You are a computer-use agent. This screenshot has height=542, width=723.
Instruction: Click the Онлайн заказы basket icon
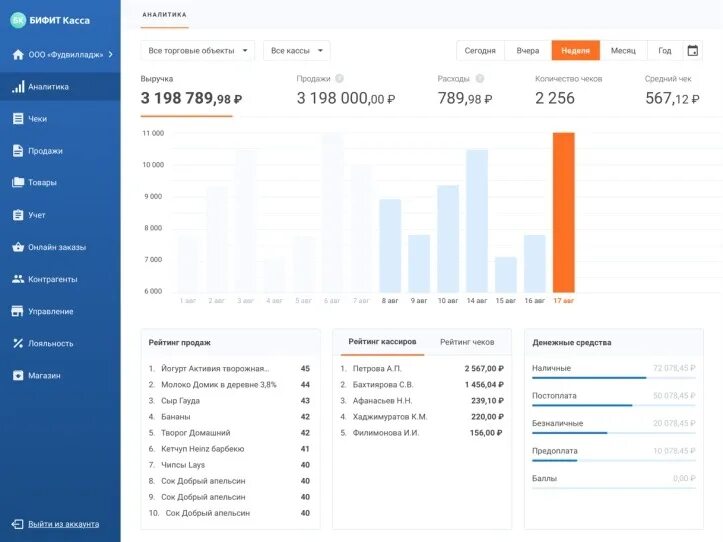18,247
